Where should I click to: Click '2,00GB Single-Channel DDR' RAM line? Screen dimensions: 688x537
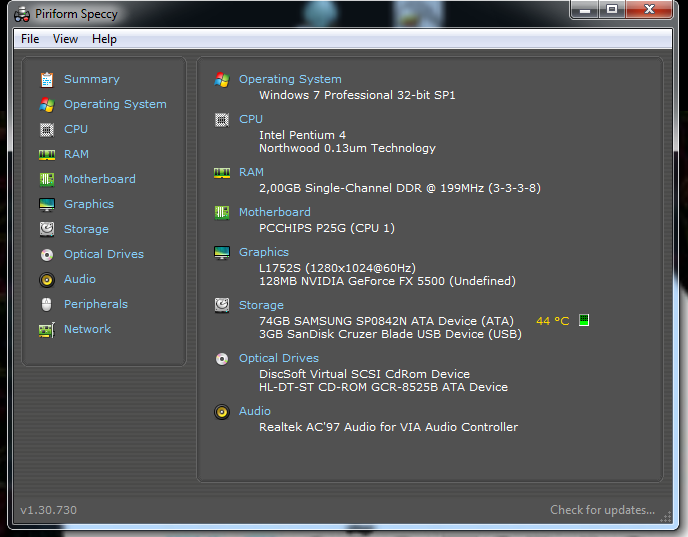(x=400, y=188)
